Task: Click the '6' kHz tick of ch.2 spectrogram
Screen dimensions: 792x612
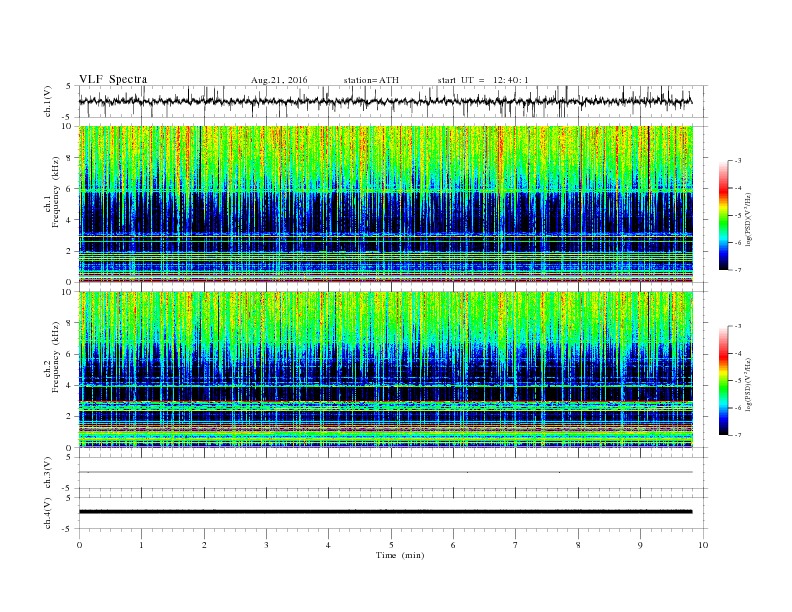Action: coord(69,354)
